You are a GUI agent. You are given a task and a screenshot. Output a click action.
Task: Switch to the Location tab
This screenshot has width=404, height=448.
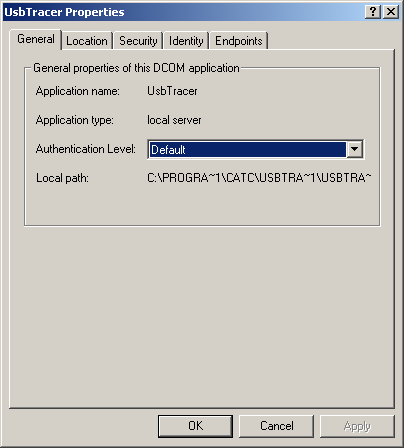[x=87, y=41]
